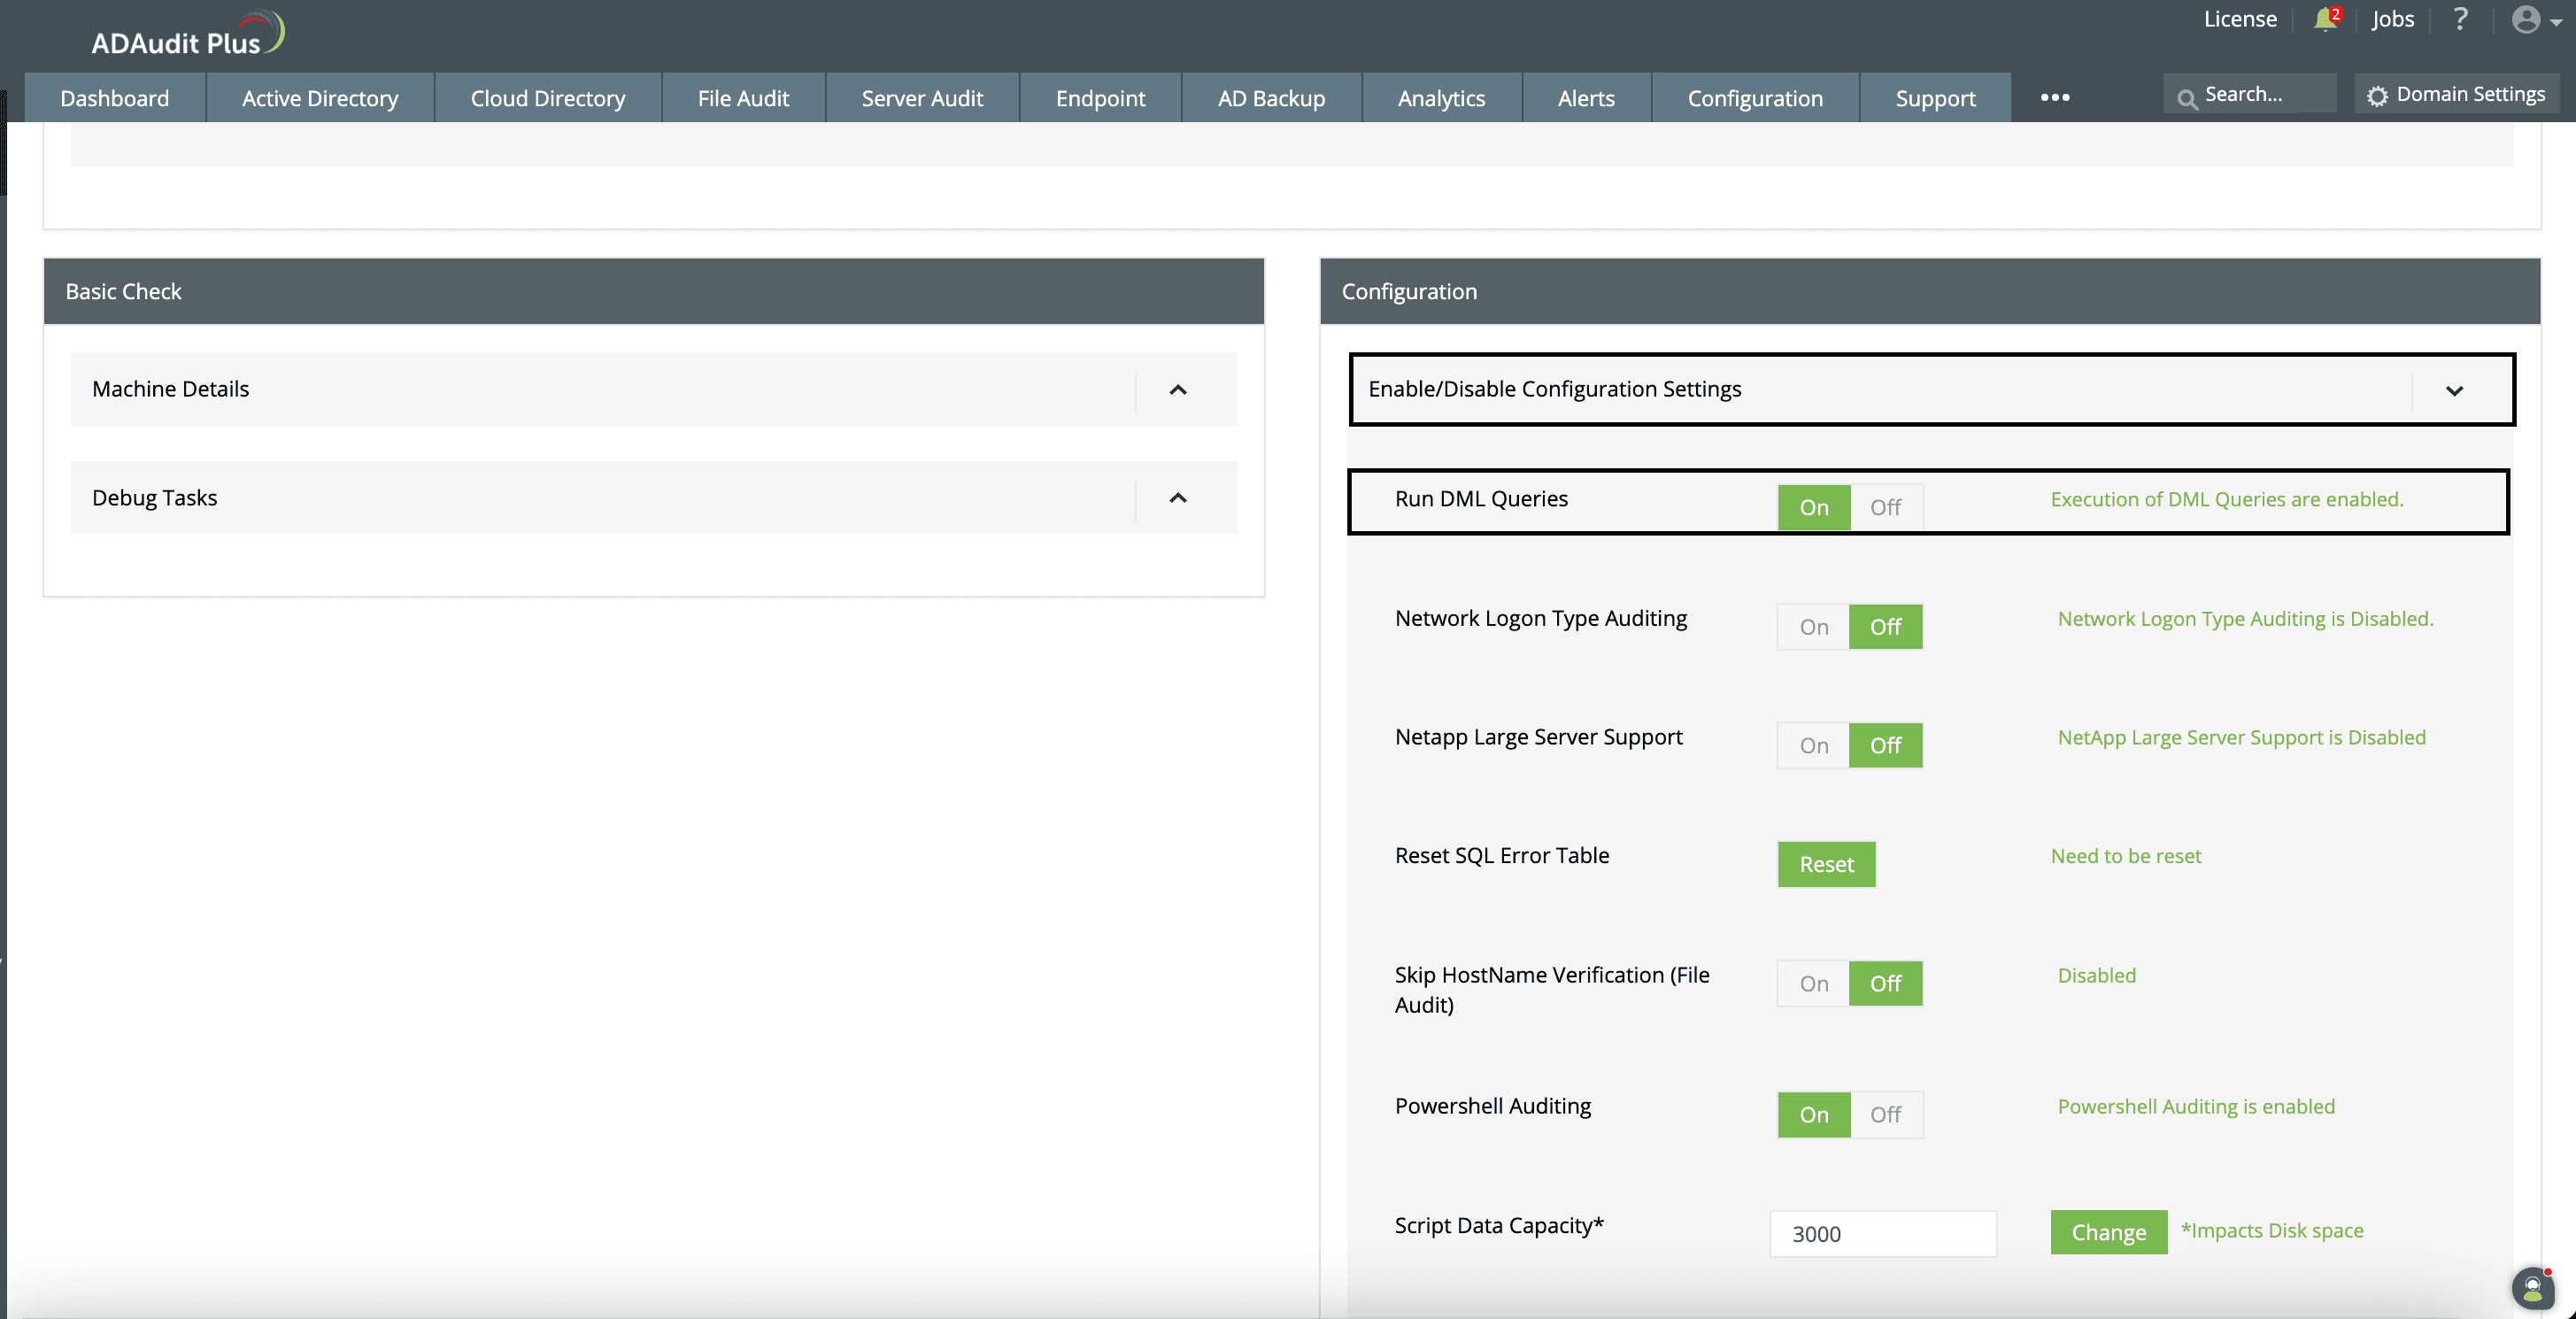Viewport: 2576px width, 1319px height.
Task: Click the three-dots more tabs icon
Action: [2054, 97]
